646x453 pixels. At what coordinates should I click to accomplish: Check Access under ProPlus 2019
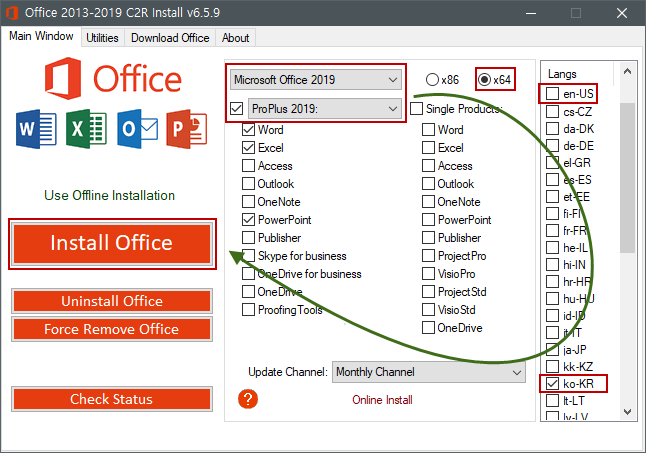coord(248,166)
